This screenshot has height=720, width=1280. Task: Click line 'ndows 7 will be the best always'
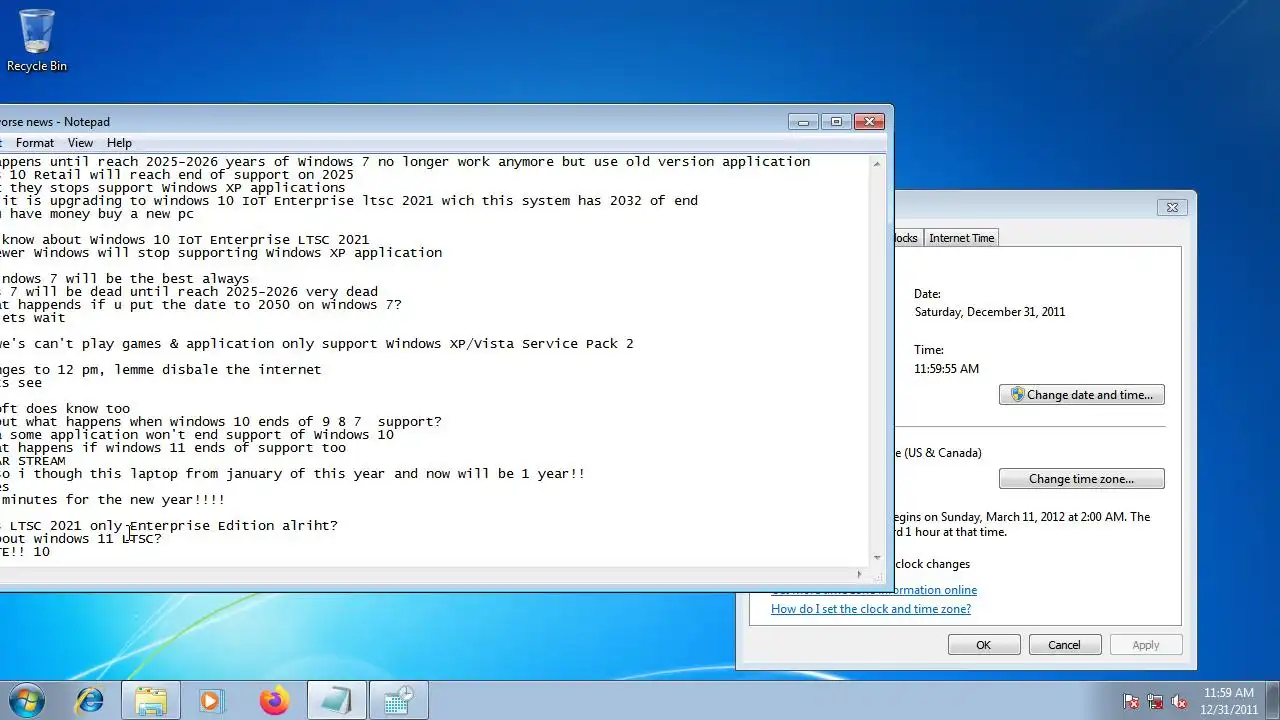click(x=125, y=279)
